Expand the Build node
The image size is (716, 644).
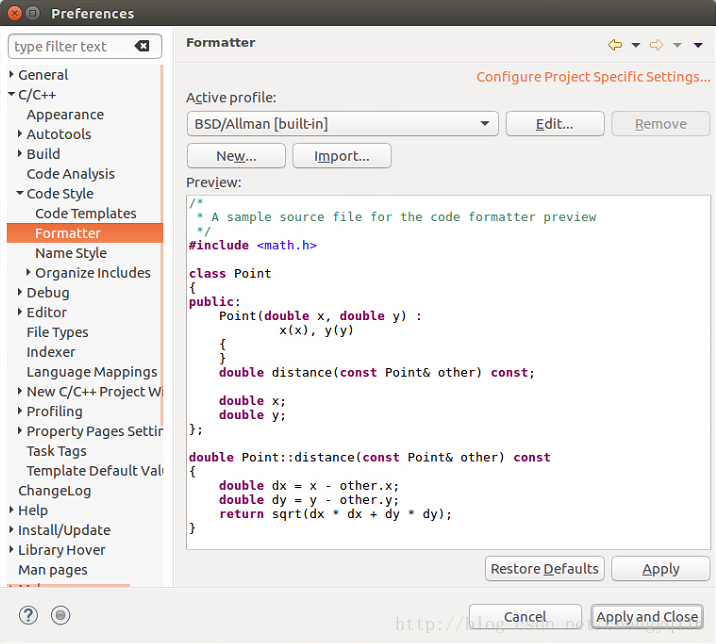[x=20, y=153]
